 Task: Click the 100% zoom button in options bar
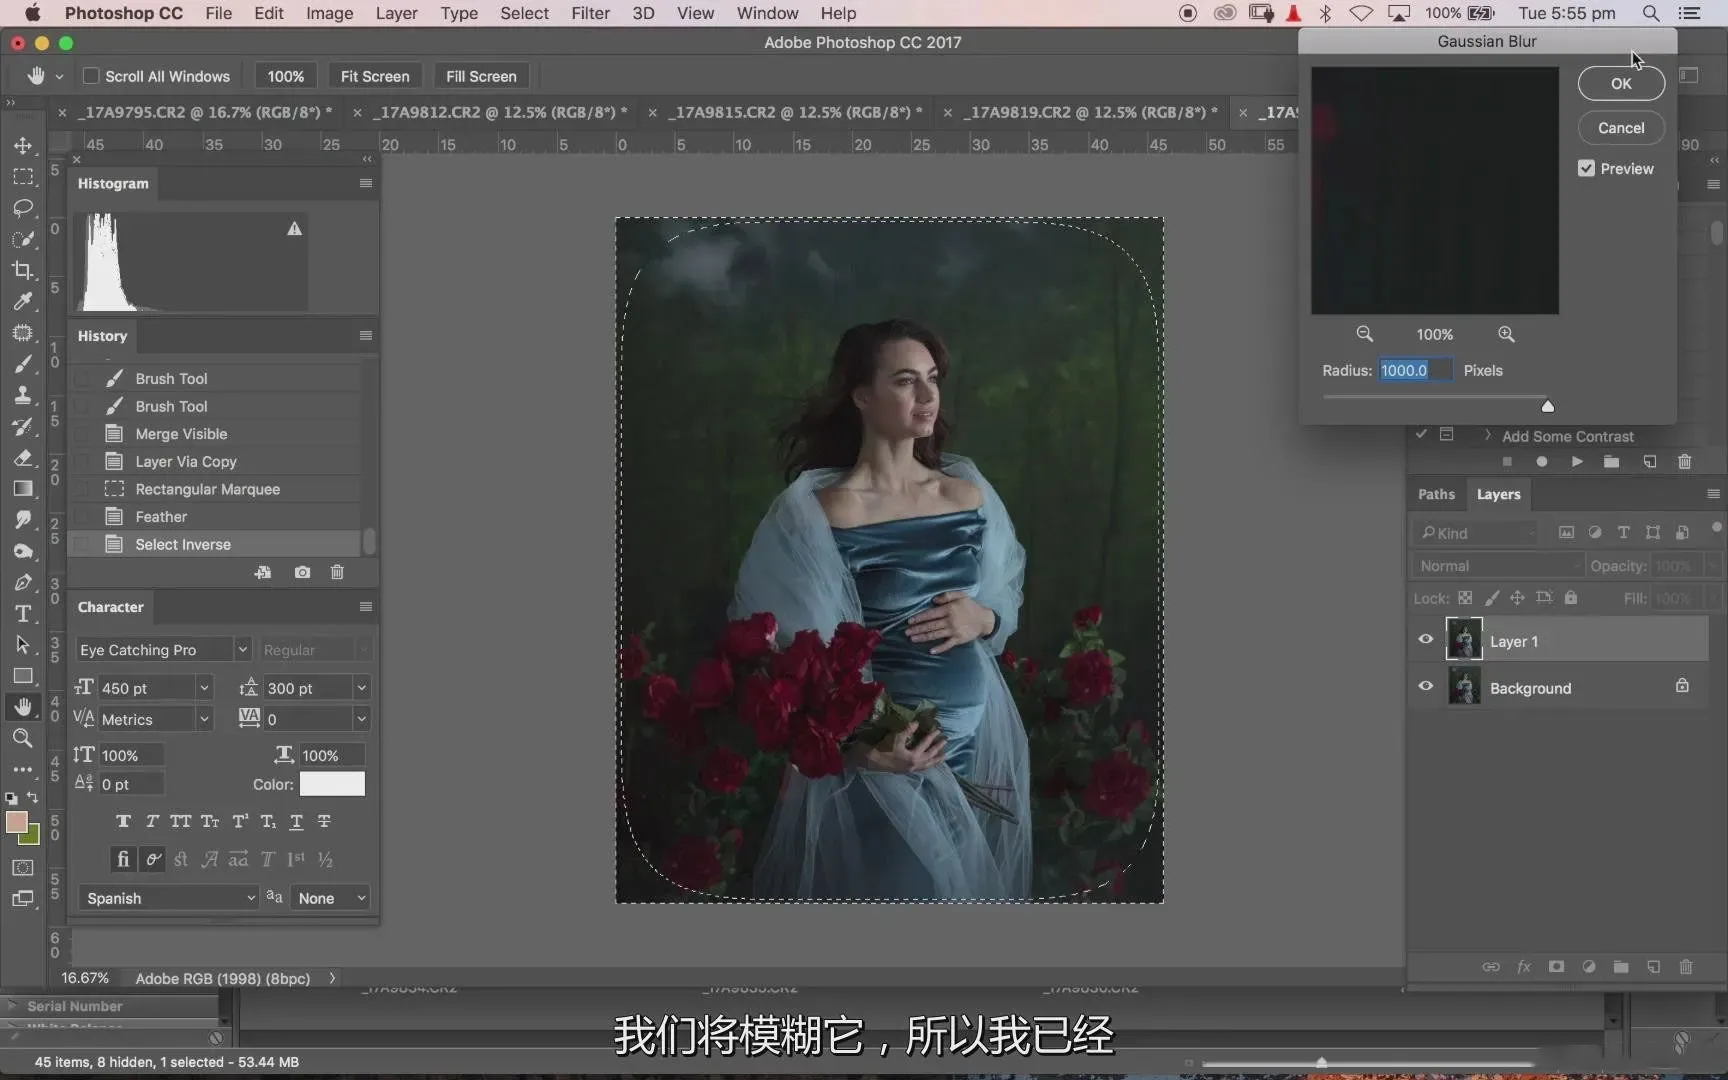pyautogui.click(x=286, y=76)
